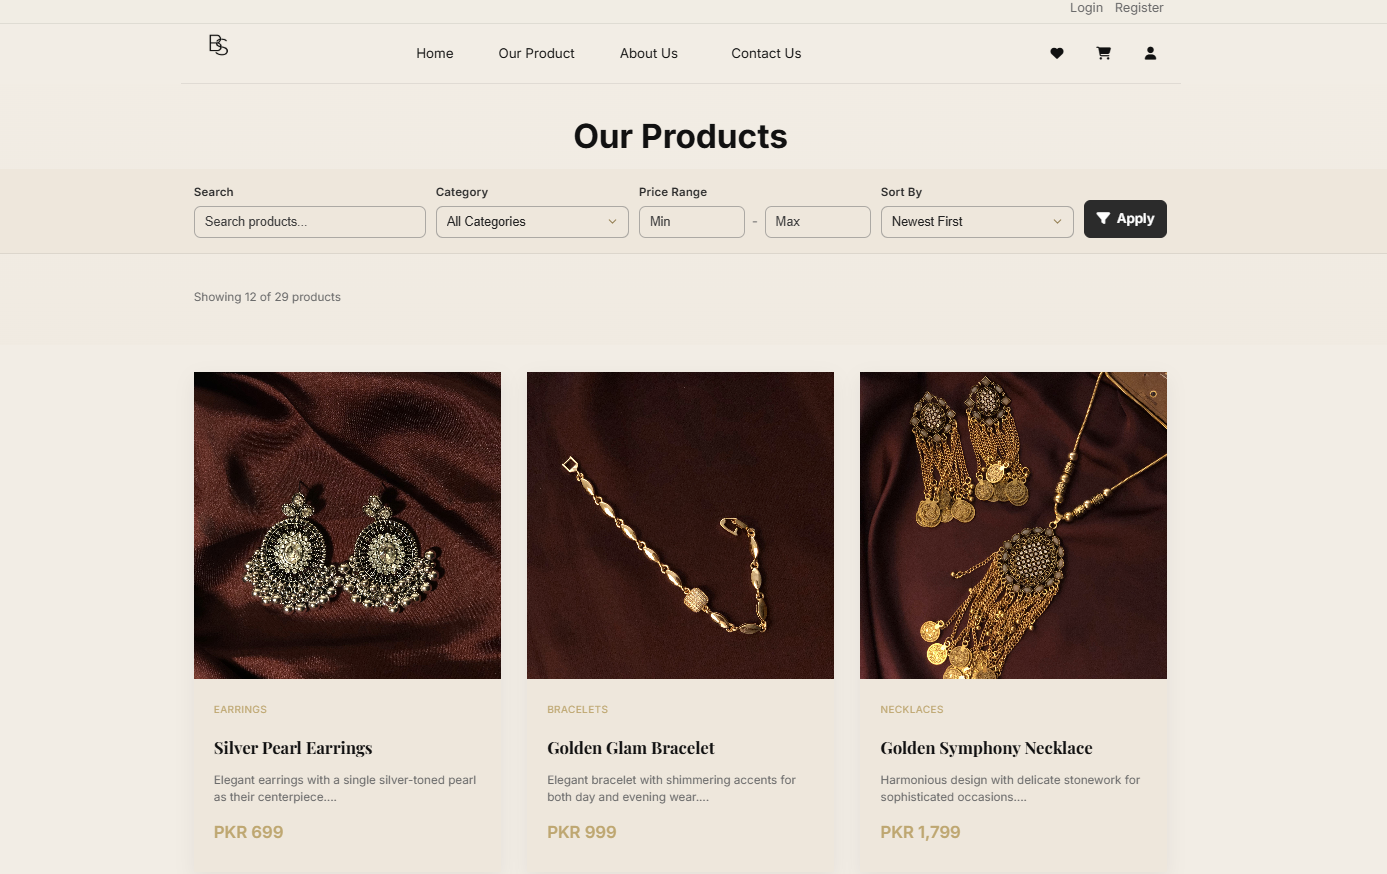Open the wishlist via the heart icon
1387x874 pixels.
[x=1056, y=53]
